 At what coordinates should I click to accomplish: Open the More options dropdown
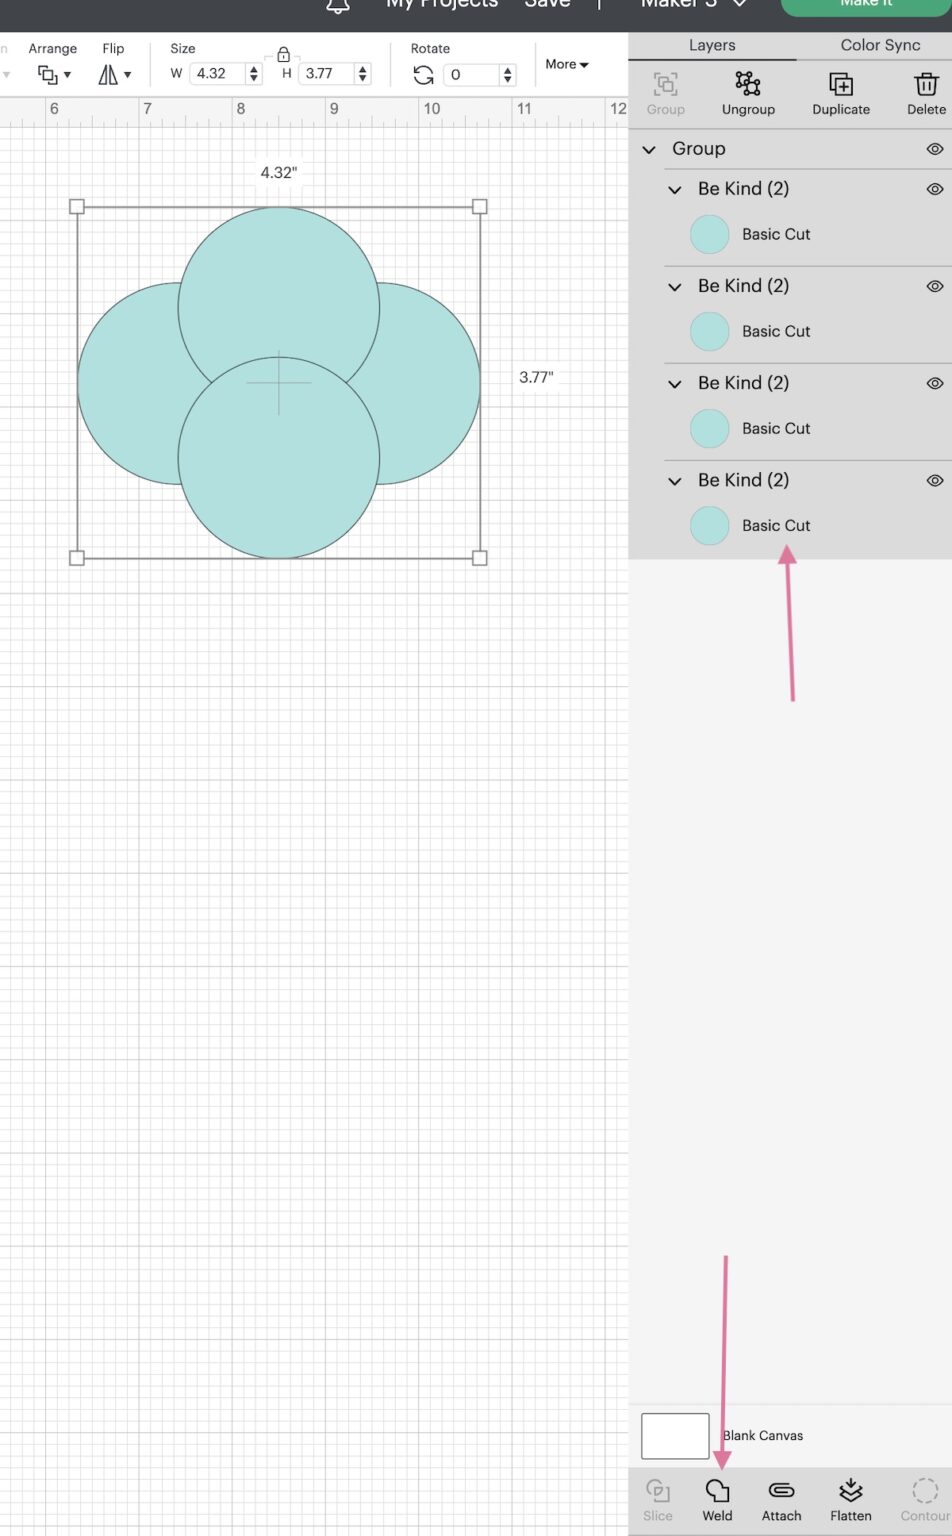click(566, 64)
